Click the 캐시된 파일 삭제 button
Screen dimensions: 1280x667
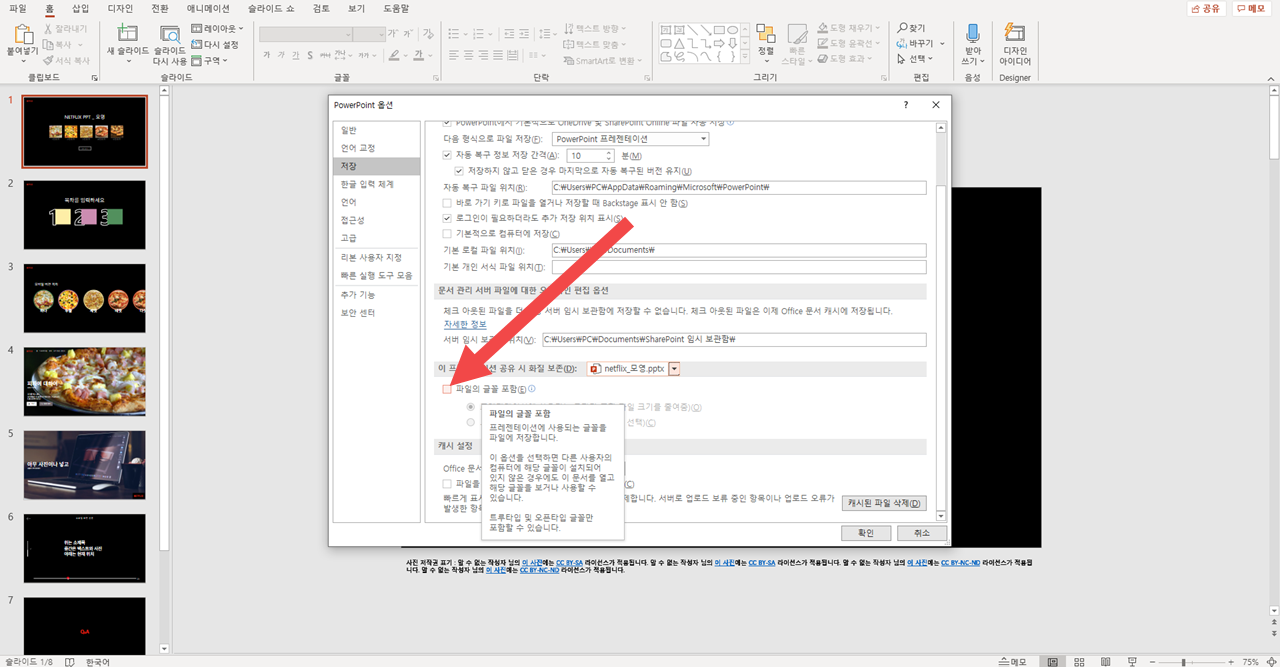tap(884, 503)
